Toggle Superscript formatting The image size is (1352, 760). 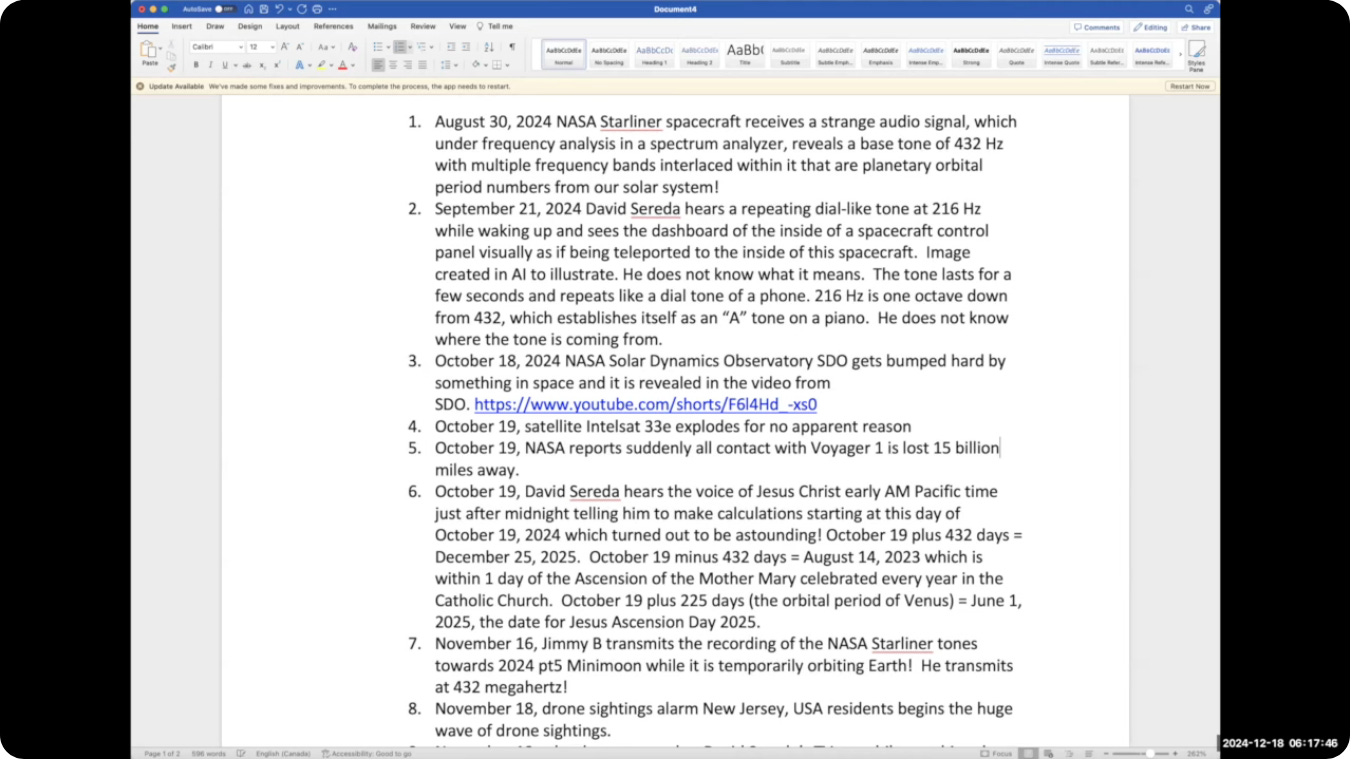(x=277, y=65)
